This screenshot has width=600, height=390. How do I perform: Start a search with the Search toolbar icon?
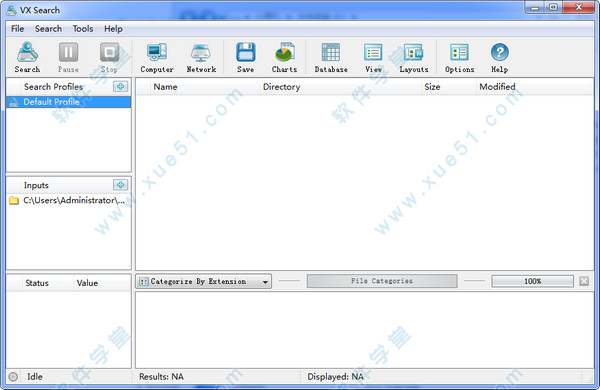(27, 57)
